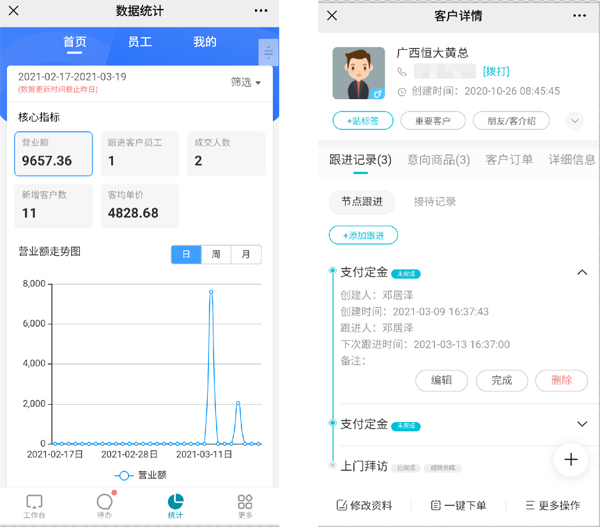Click the side handle icon near 我的 tab
Viewport: 600px width, 527px height.
tap(269, 52)
